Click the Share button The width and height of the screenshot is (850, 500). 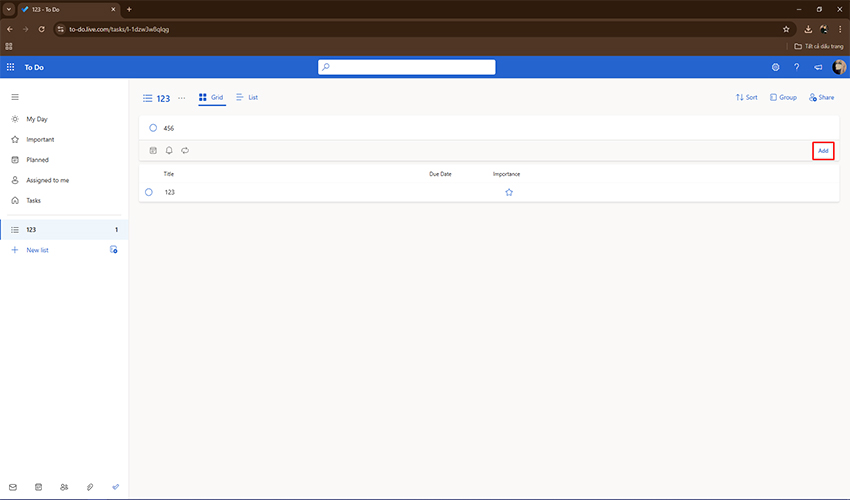tap(821, 98)
